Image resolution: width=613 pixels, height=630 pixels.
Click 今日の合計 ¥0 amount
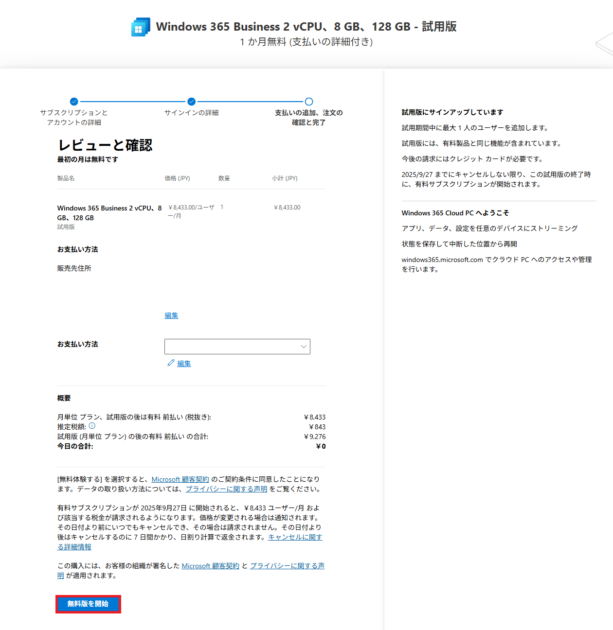(321, 446)
